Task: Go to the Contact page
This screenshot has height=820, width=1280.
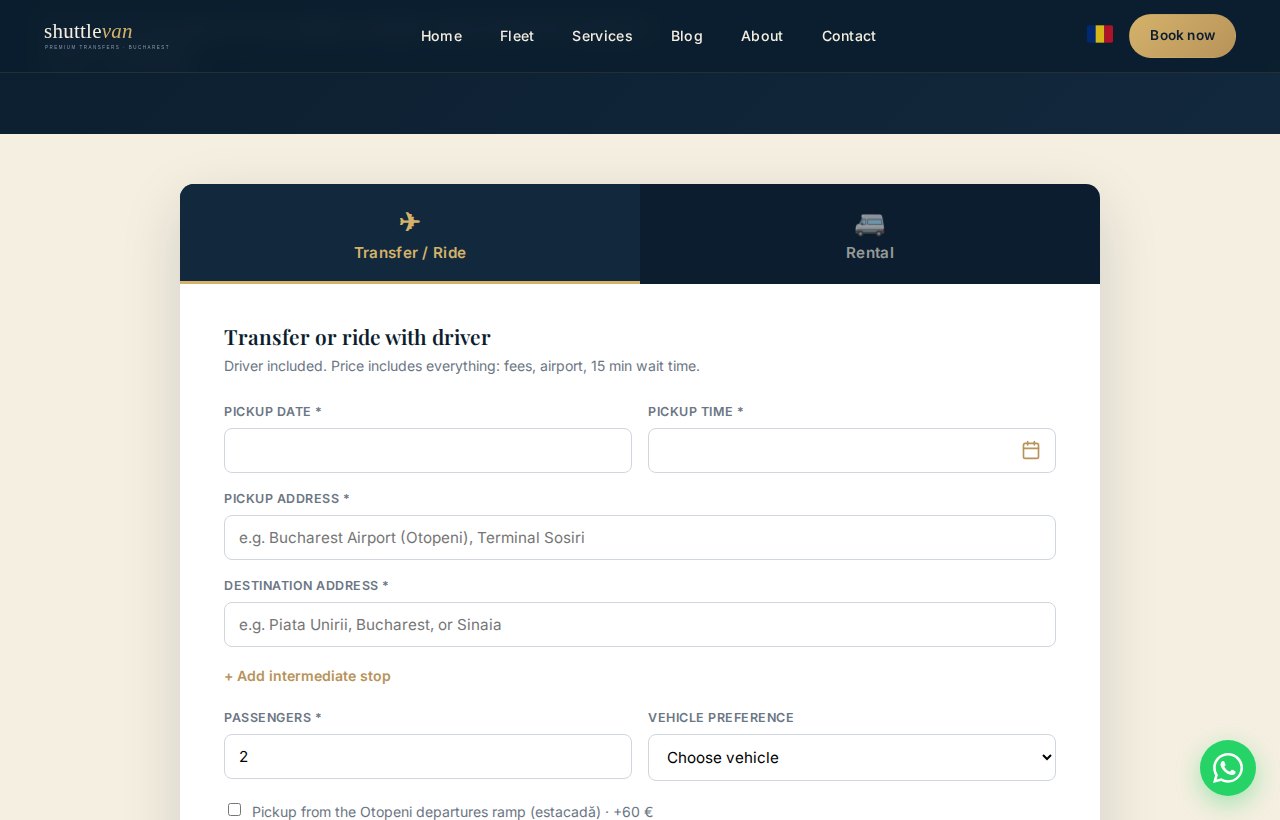Action: coord(849,36)
